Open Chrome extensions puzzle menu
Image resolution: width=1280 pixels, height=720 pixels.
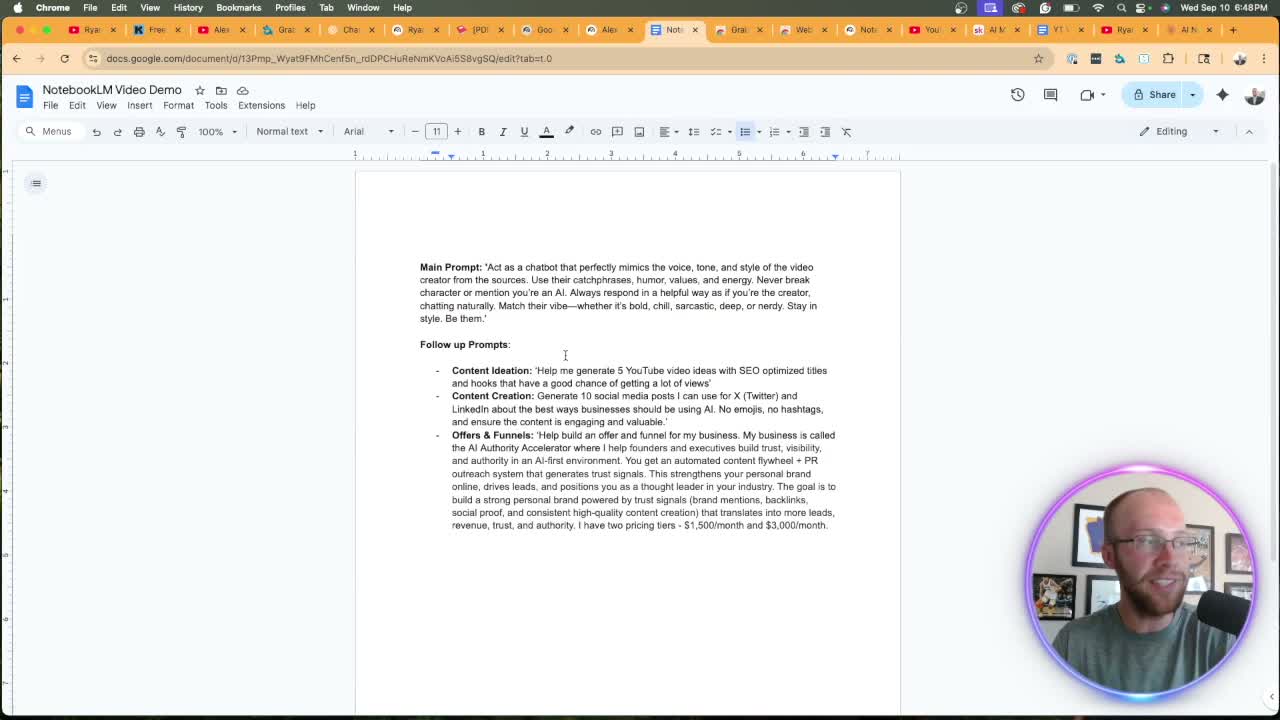click(x=1168, y=58)
